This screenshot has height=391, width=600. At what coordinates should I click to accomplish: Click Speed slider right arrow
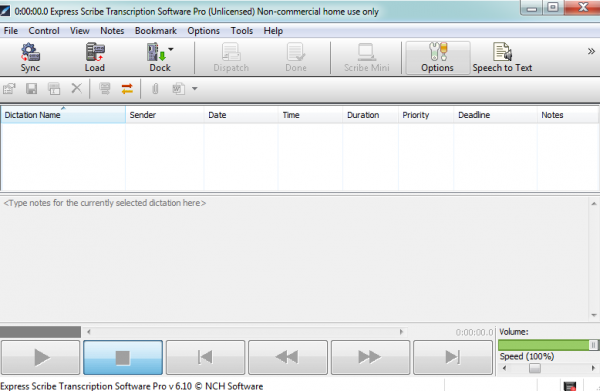[593, 368]
